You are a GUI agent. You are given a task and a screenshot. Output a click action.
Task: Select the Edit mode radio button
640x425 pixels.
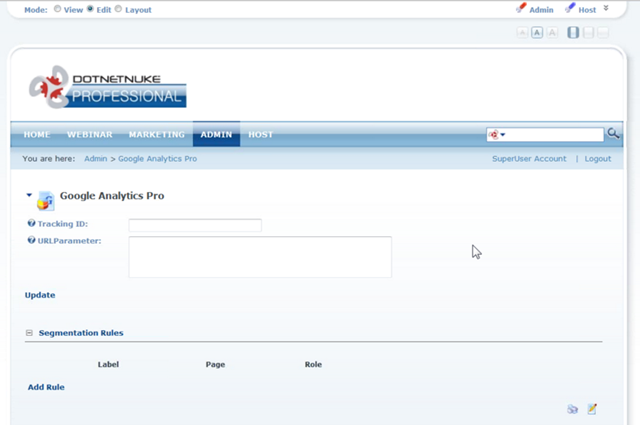click(90, 9)
